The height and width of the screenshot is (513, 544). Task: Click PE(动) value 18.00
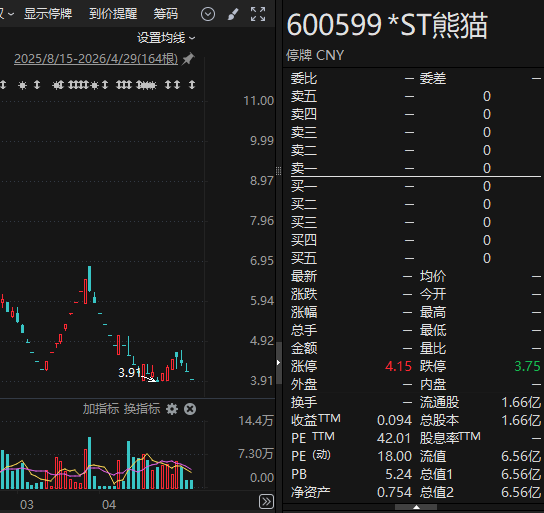[x=394, y=456]
